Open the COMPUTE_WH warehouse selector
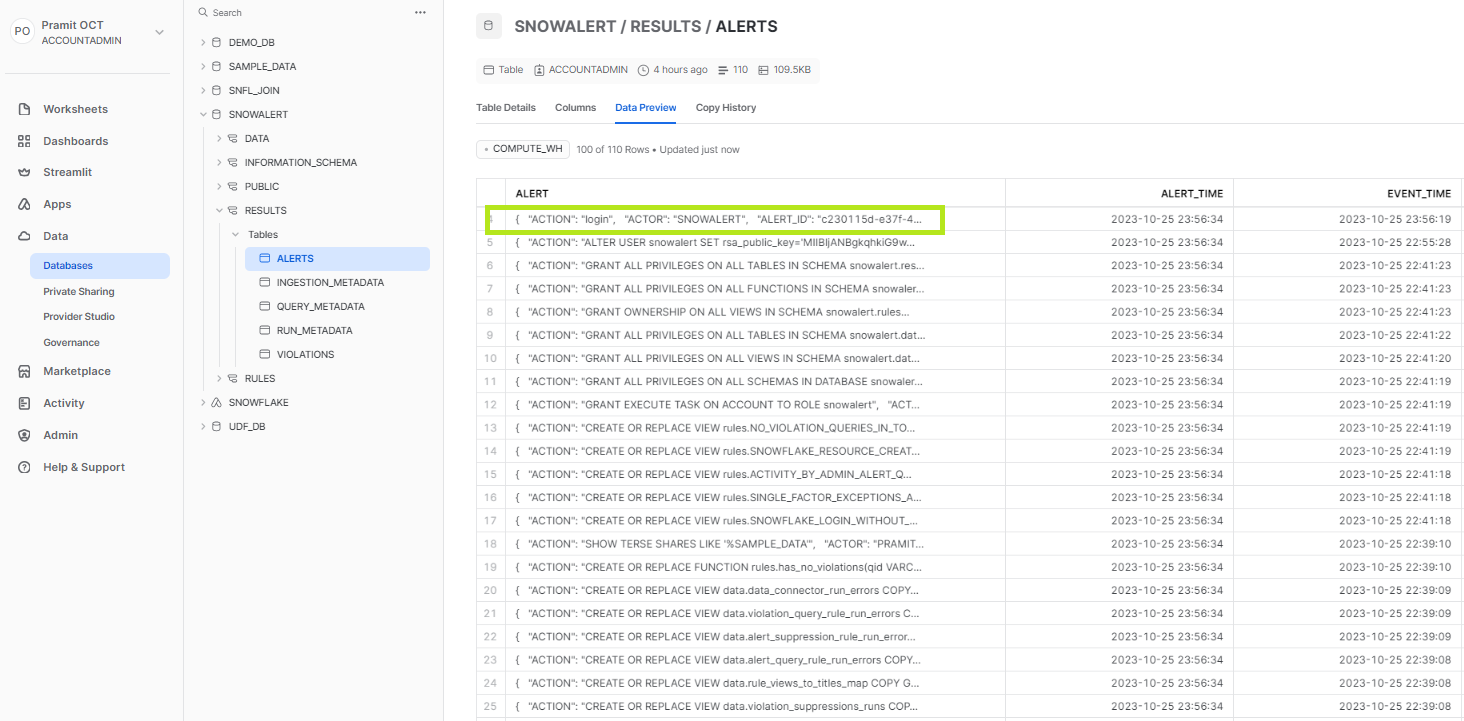Viewport: 1464px width, 721px height. coord(522,147)
